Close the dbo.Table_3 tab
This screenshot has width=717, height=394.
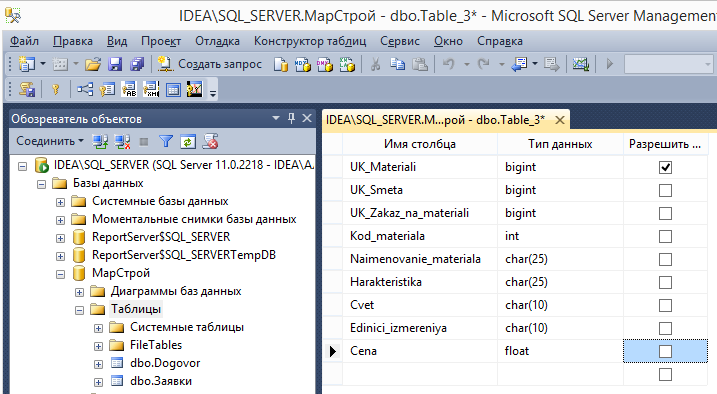point(560,120)
